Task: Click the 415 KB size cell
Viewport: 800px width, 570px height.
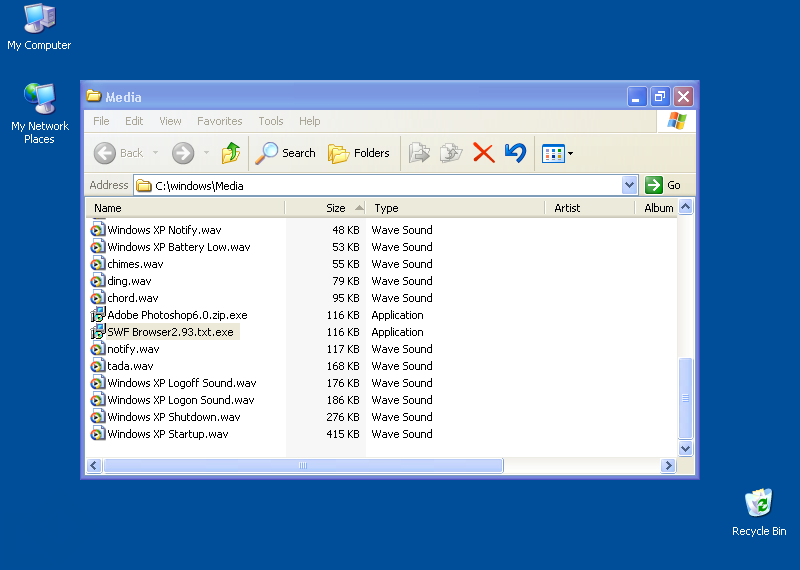Action: pyautogui.click(x=343, y=434)
